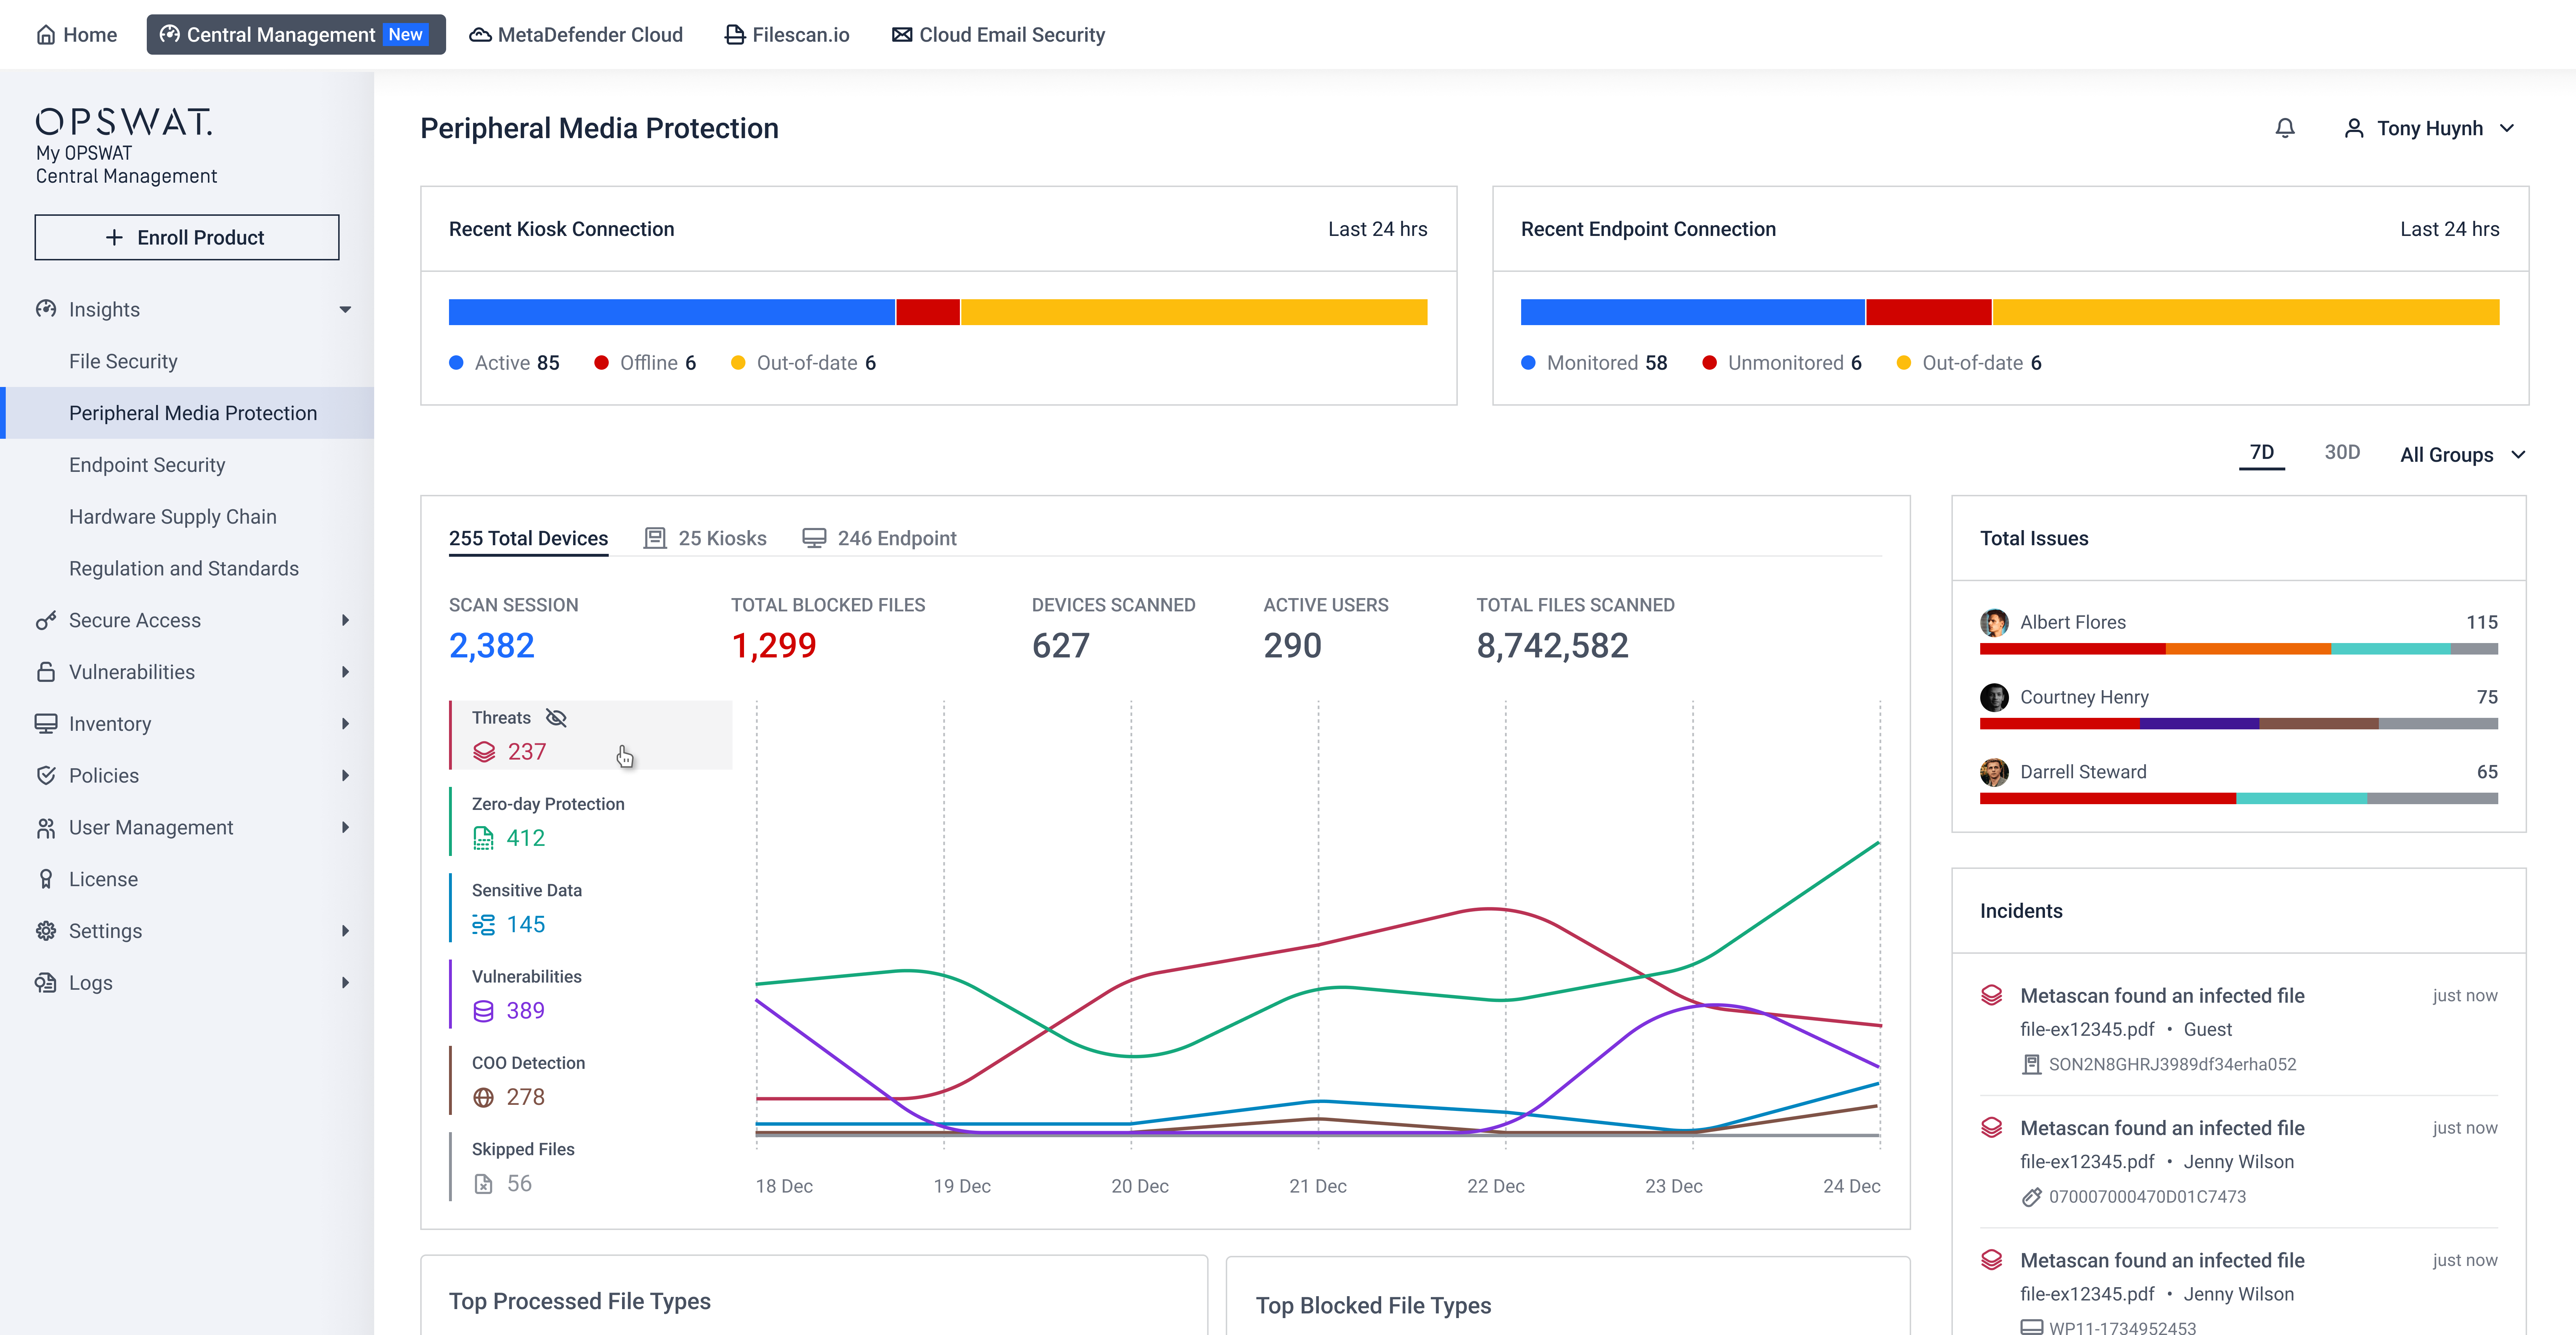Screen dimensions: 2576x1335
Task: Click the Enroll Product button
Action: pos(187,237)
